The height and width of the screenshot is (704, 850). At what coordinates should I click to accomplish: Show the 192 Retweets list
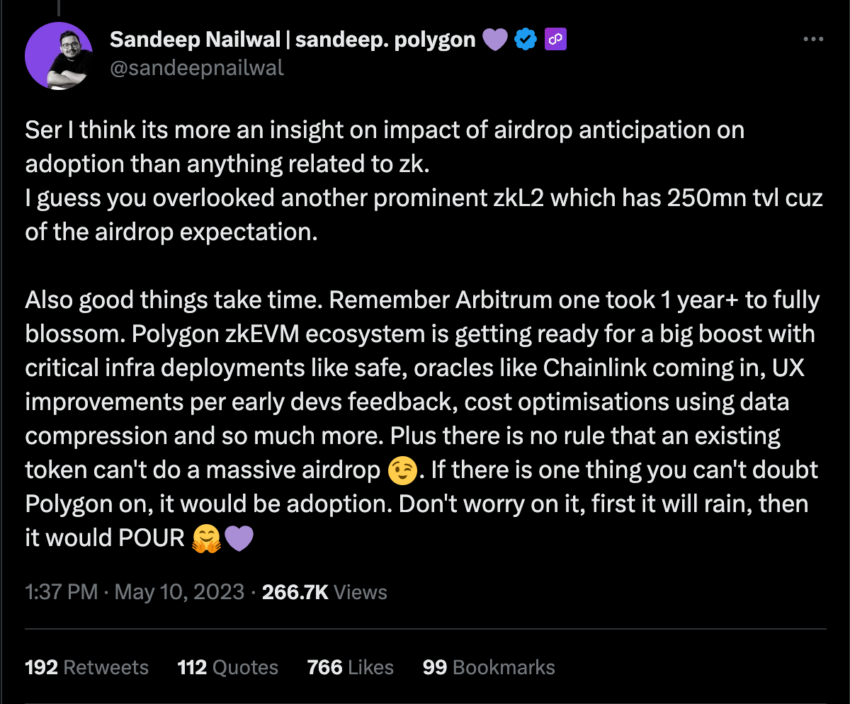point(87,667)
